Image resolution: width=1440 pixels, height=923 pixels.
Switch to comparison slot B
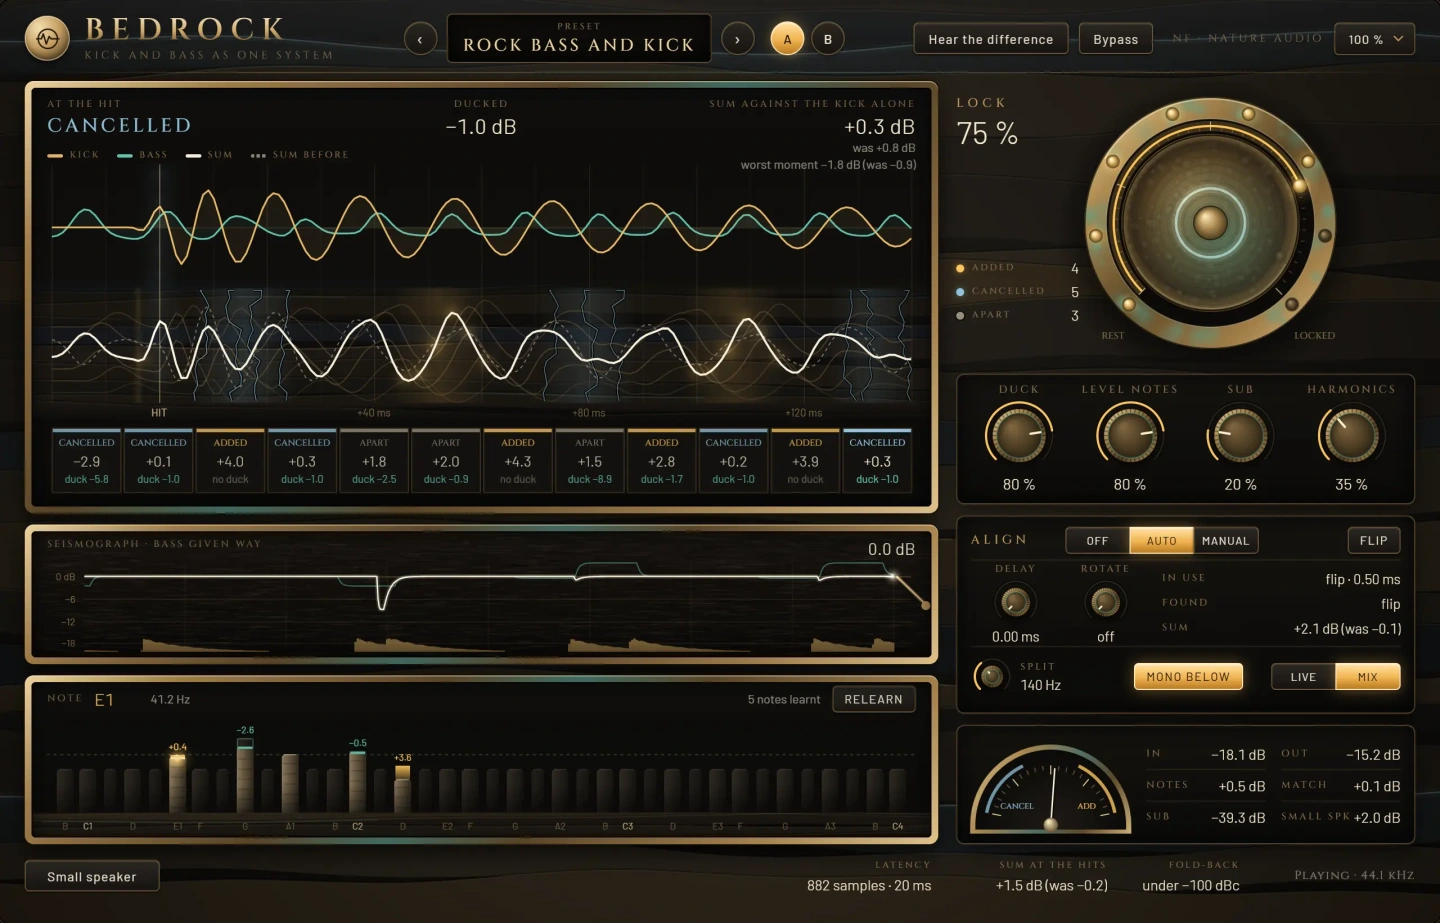(x=827, y=40)
